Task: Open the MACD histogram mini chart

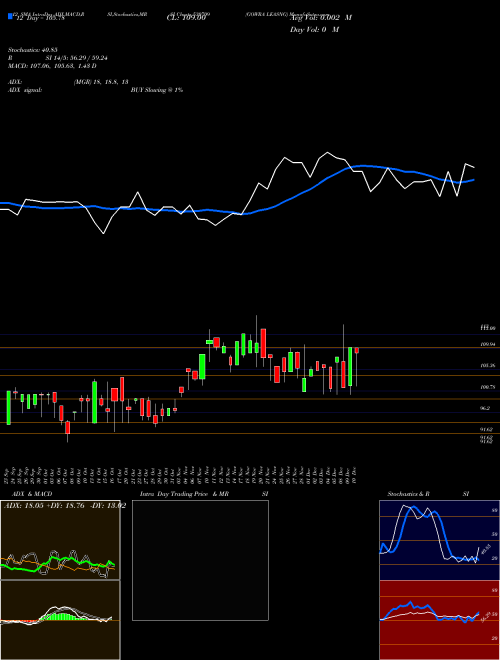Action: tap(60, 620)
